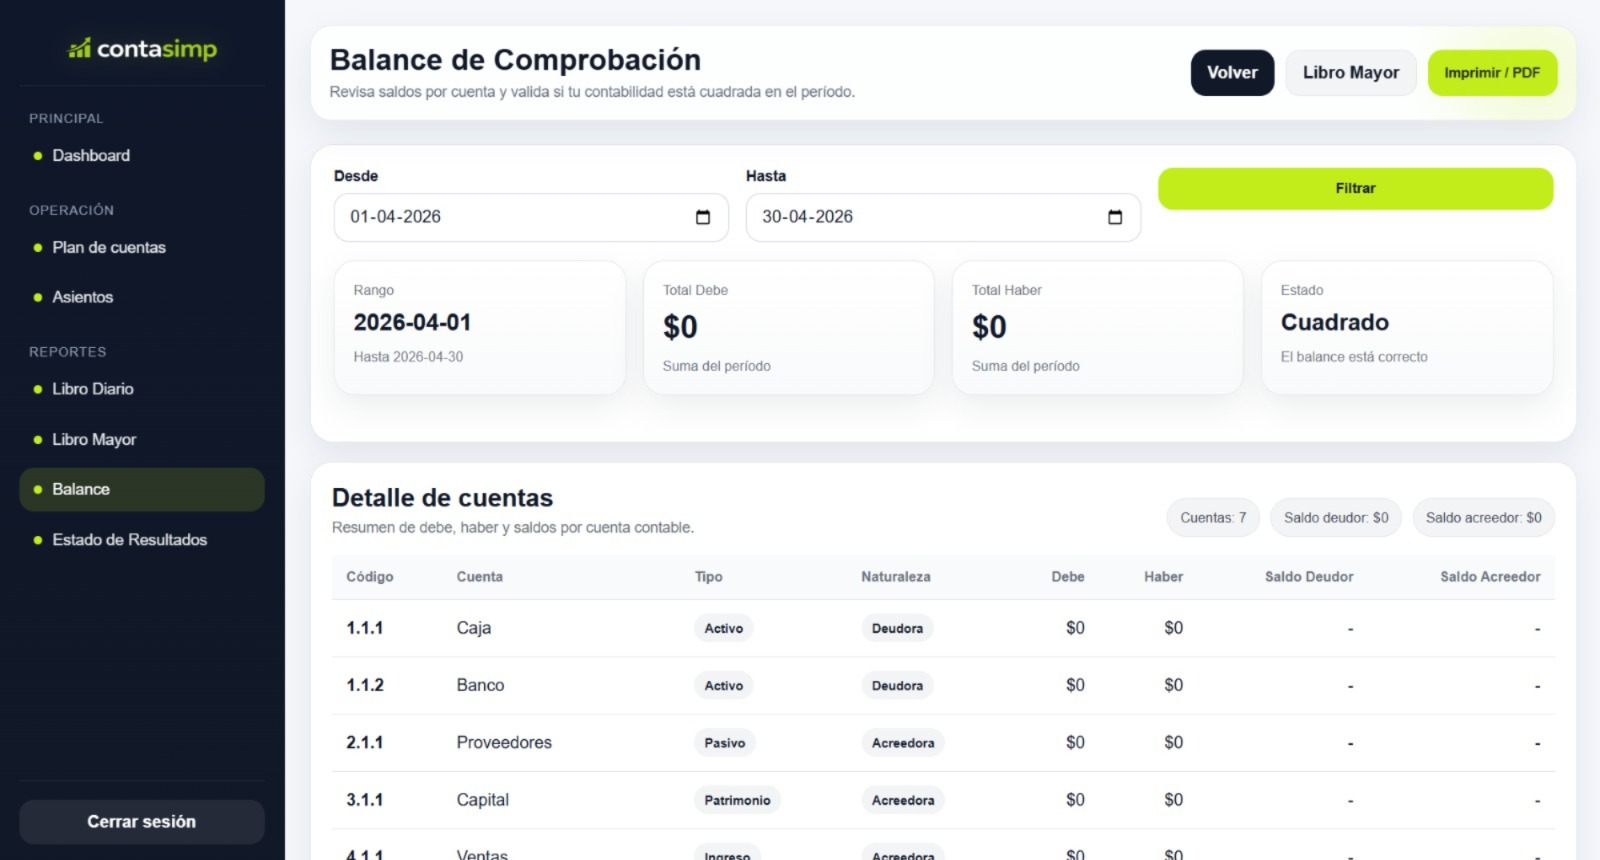Go to Plan de cuentas
Viewport: 1600px width, 860px height.
click(x=142, y=247)
